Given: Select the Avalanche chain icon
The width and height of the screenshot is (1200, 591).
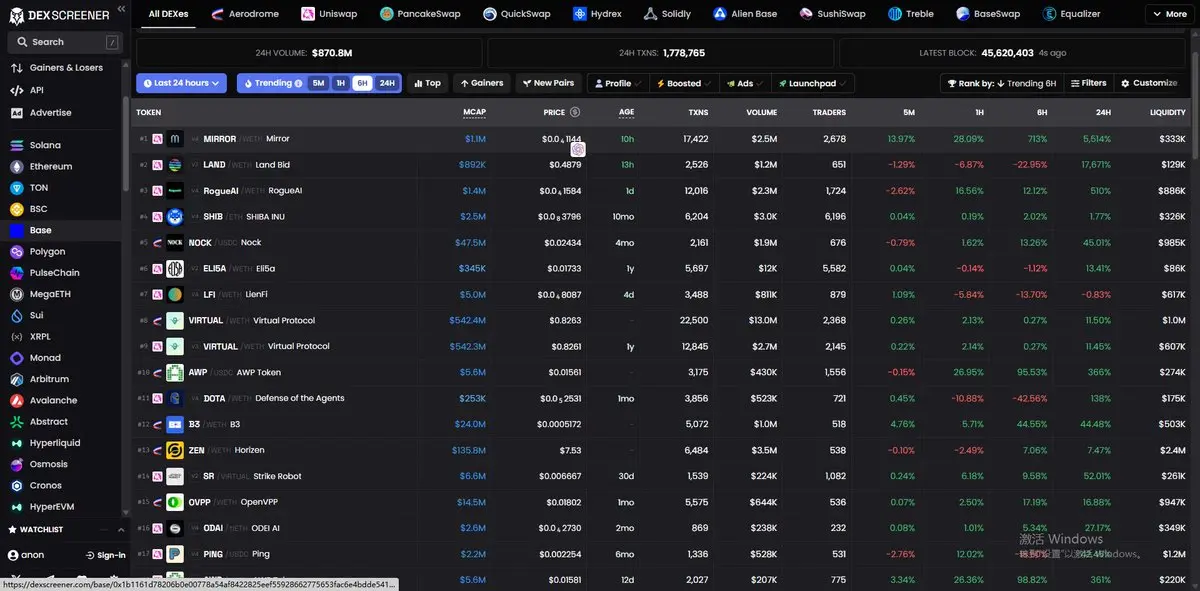Looking at the screenshot, I should 16,400.
